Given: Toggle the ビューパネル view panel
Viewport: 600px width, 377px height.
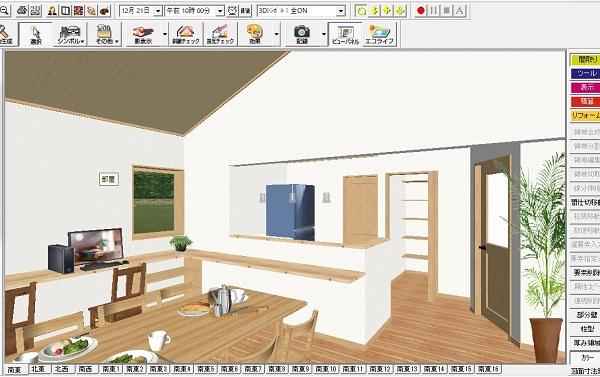Looking at the screenshot, I should point(345,34).
